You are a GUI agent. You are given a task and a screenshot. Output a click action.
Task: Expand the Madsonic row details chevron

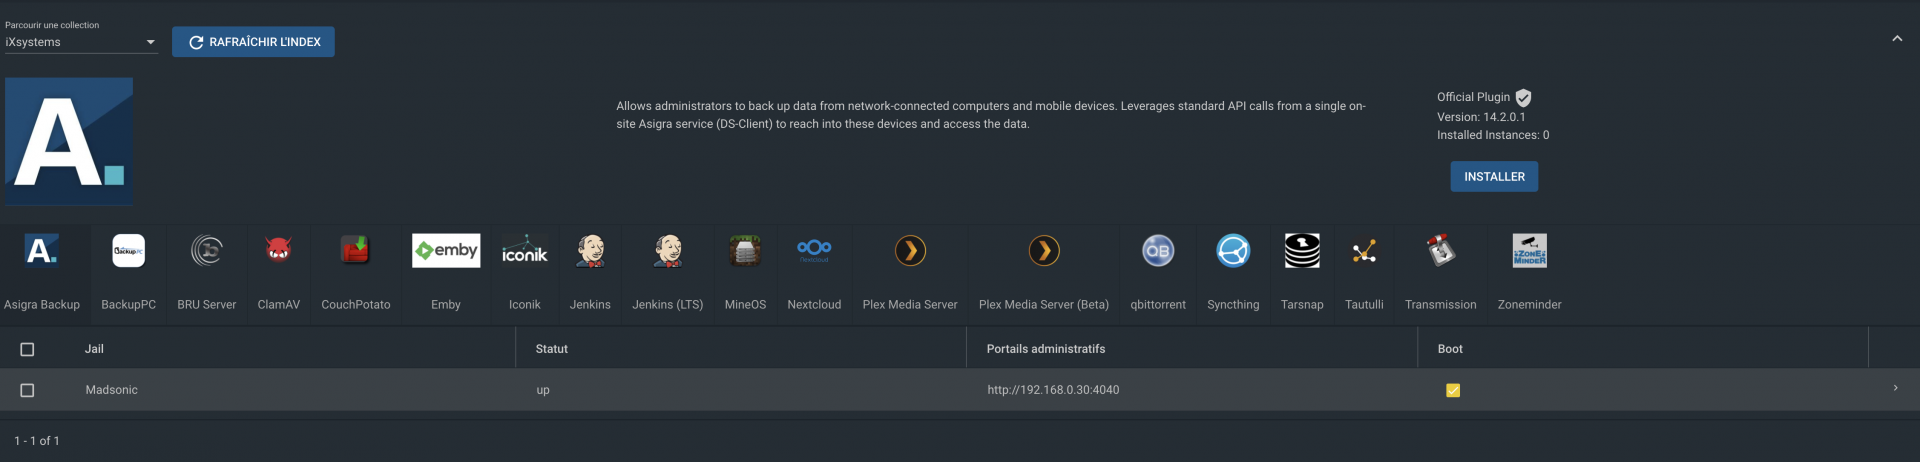1895,388
